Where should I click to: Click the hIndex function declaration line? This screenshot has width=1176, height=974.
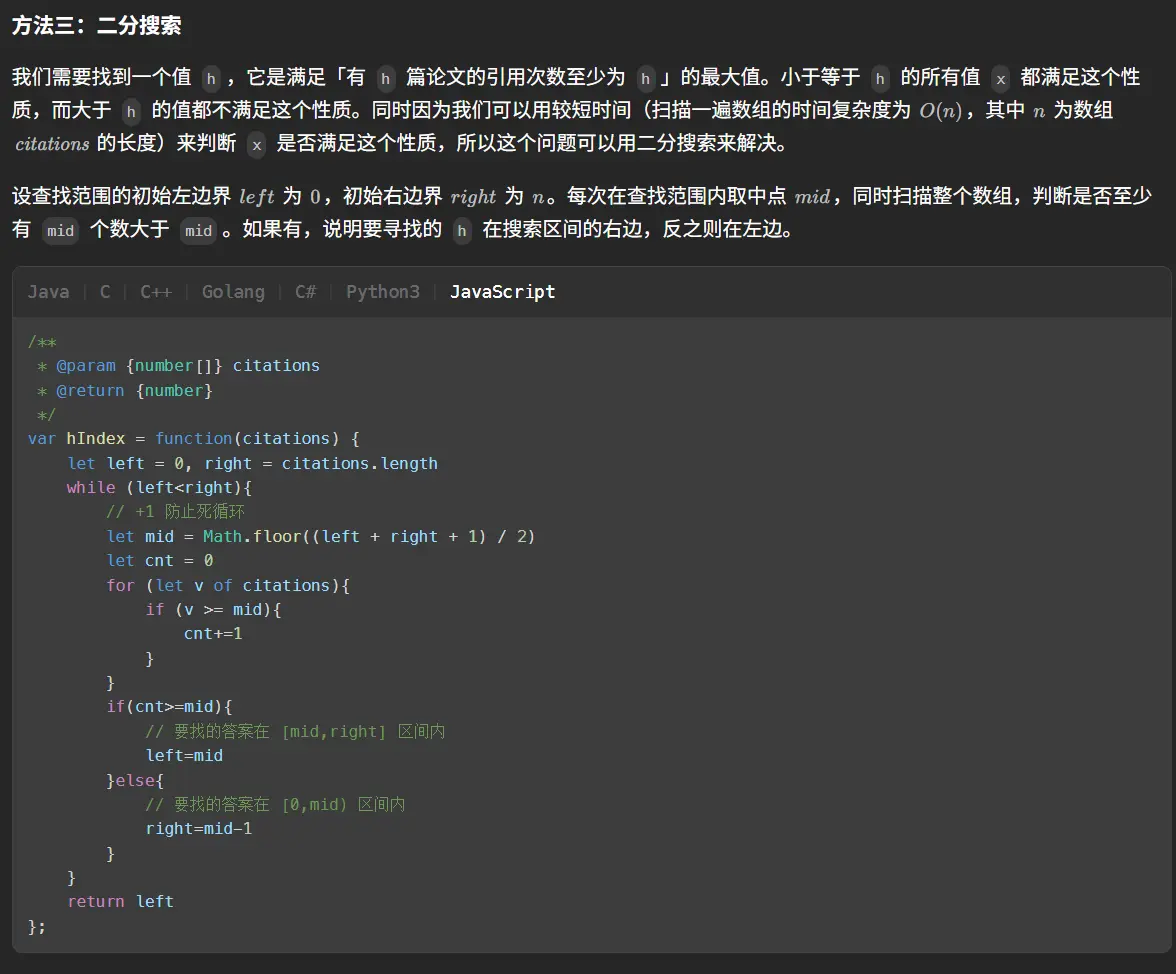193,438
